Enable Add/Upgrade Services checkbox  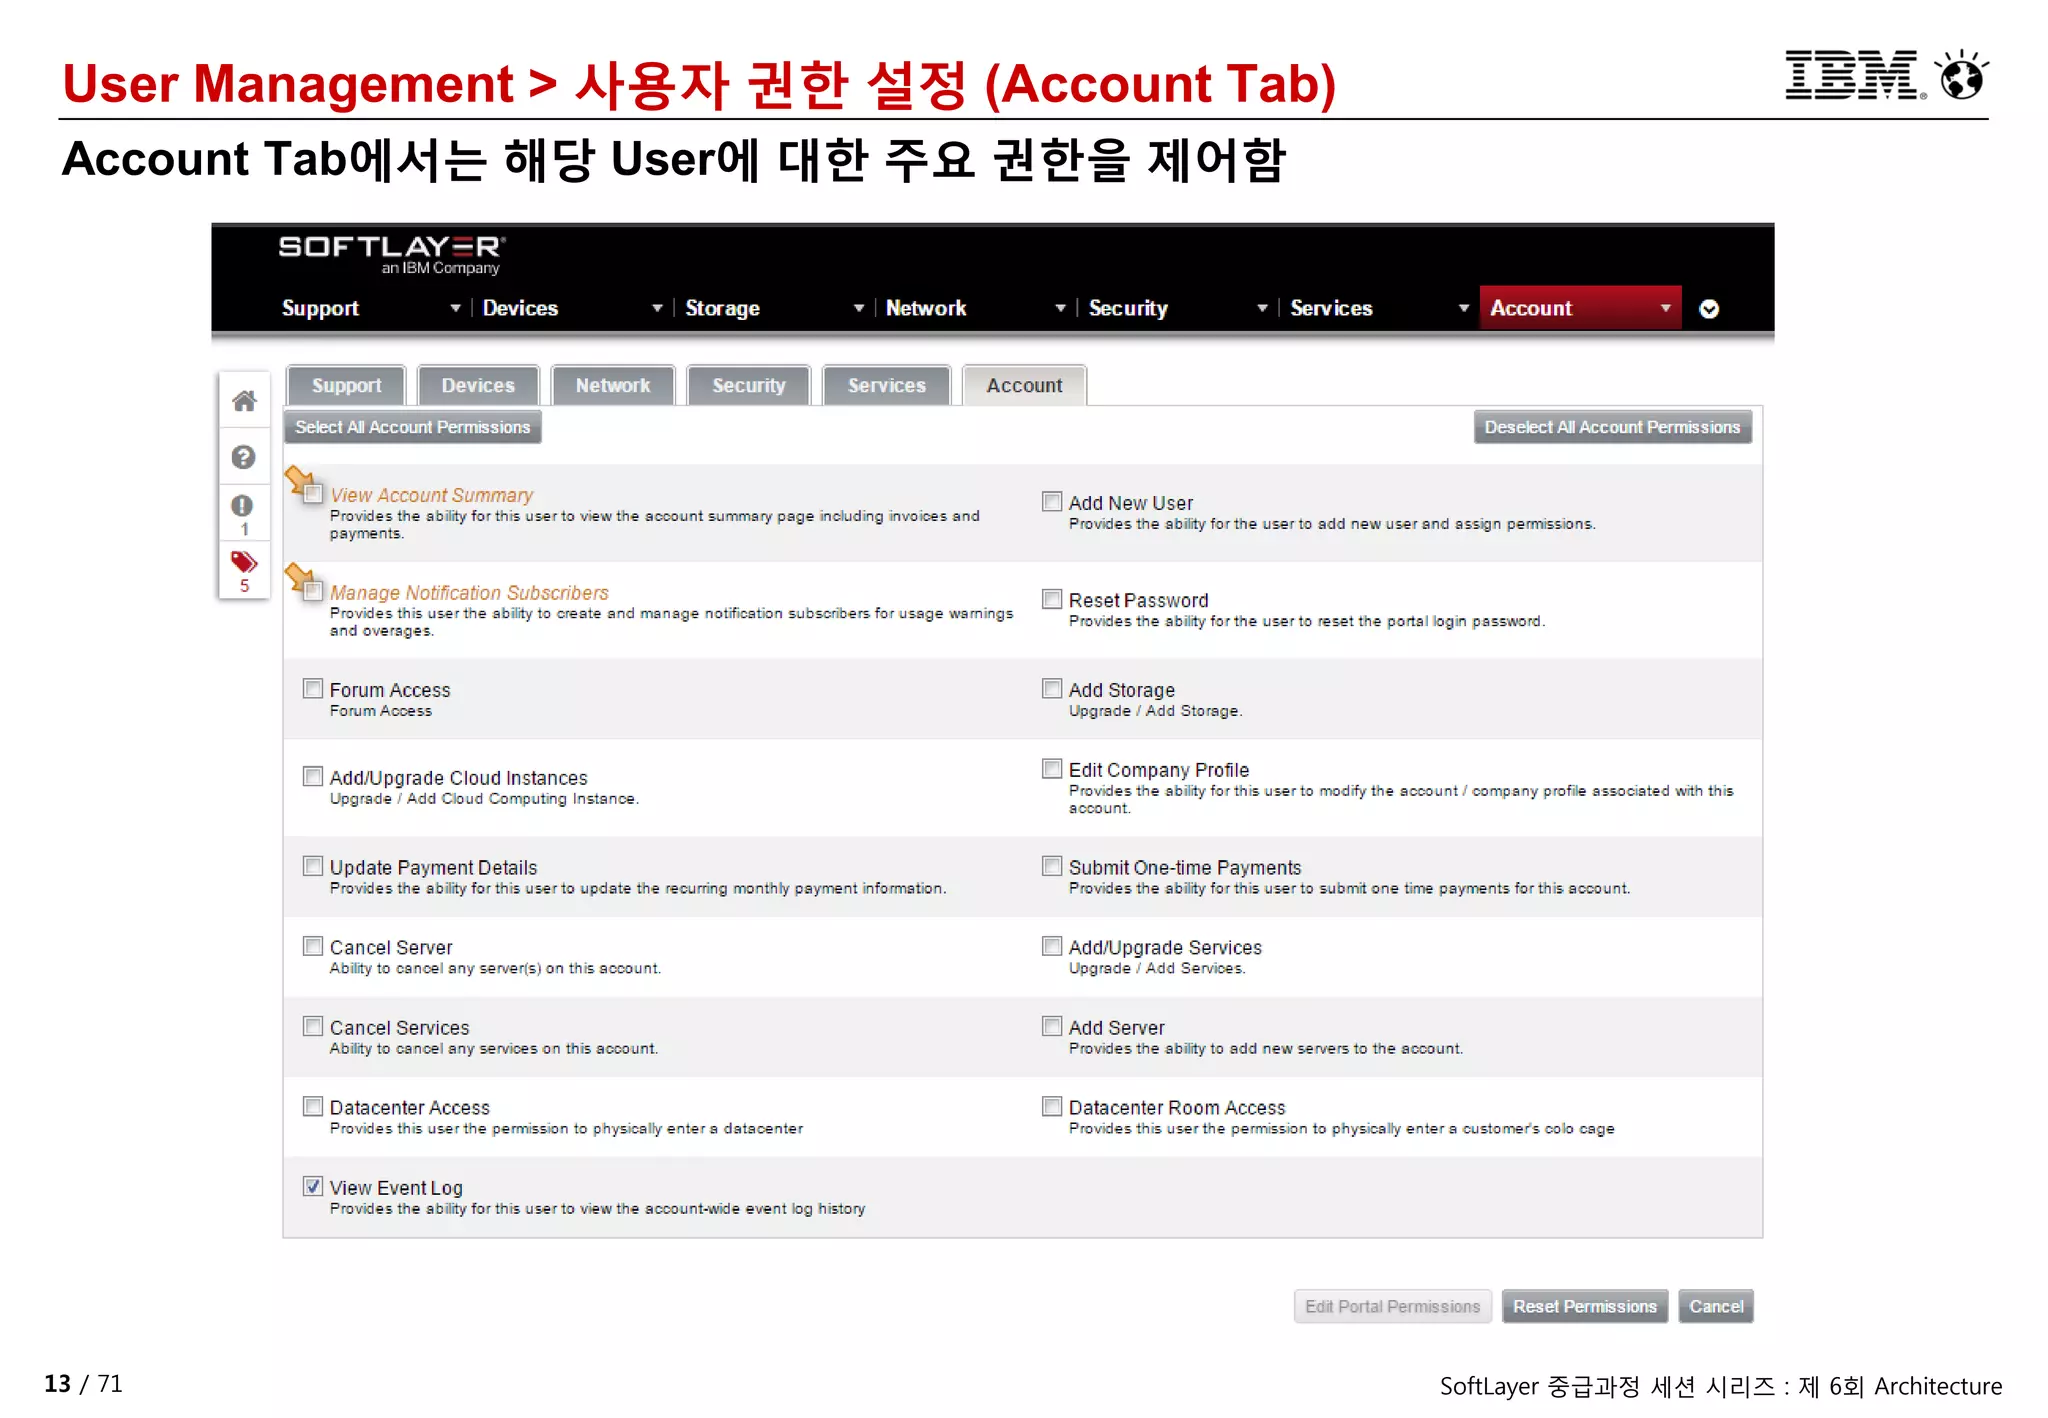(1052, 946)
